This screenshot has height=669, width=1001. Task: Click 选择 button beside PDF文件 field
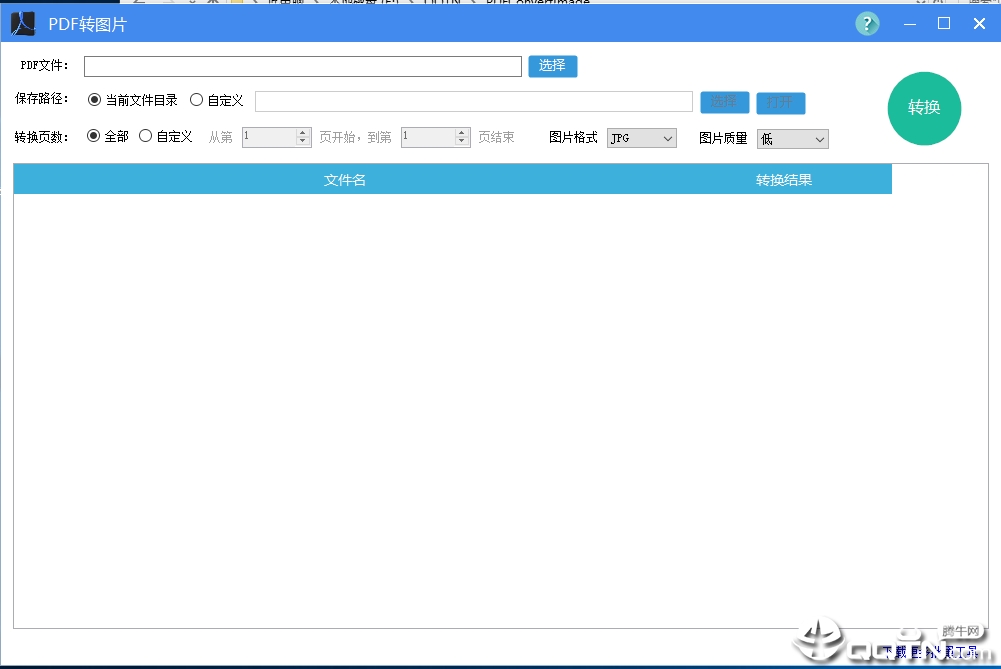553,66
